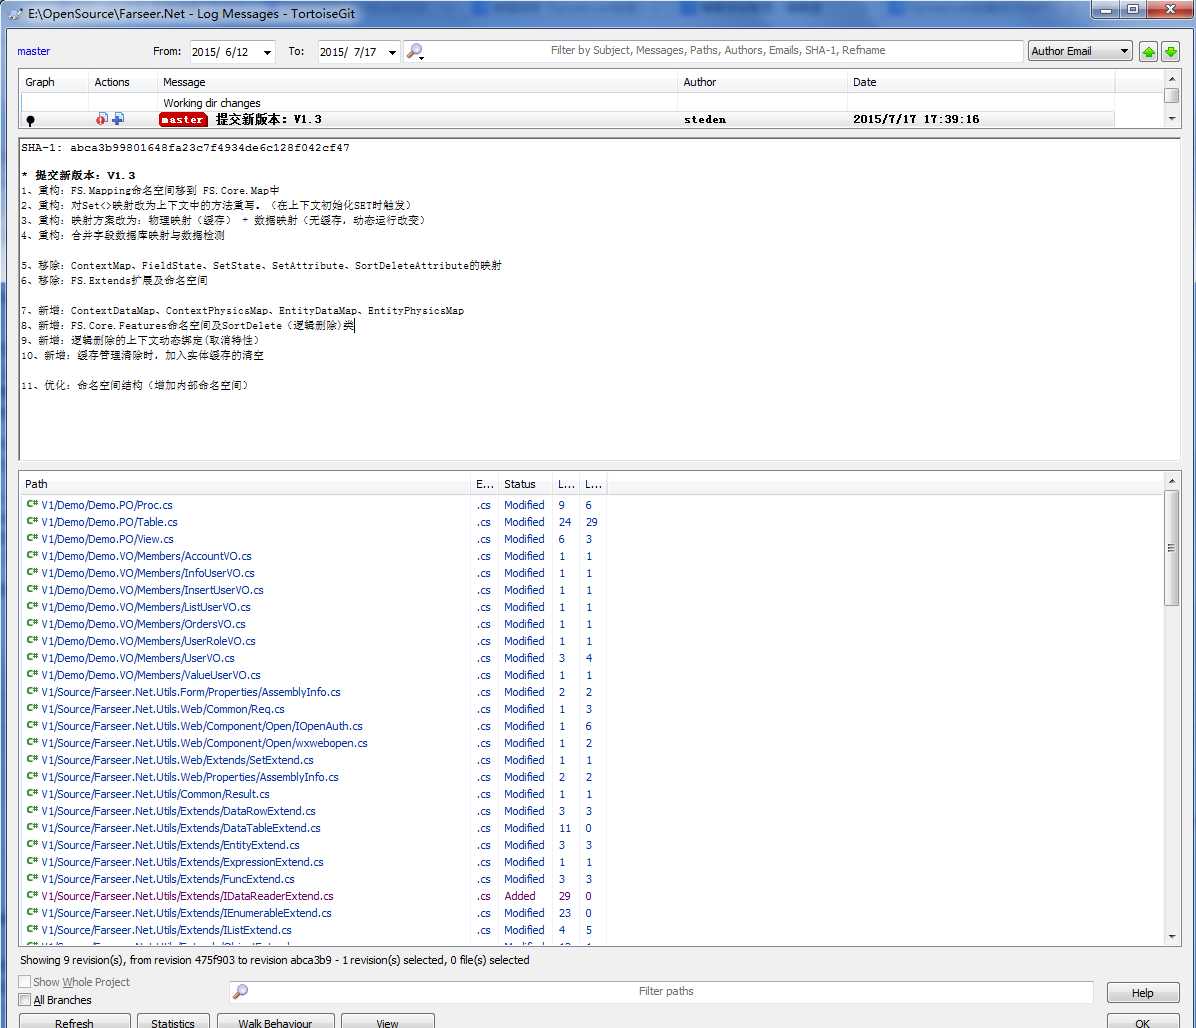Click the Walk Behaviour button
Screen dimensions: 1196x1028
pos(275,1021)
